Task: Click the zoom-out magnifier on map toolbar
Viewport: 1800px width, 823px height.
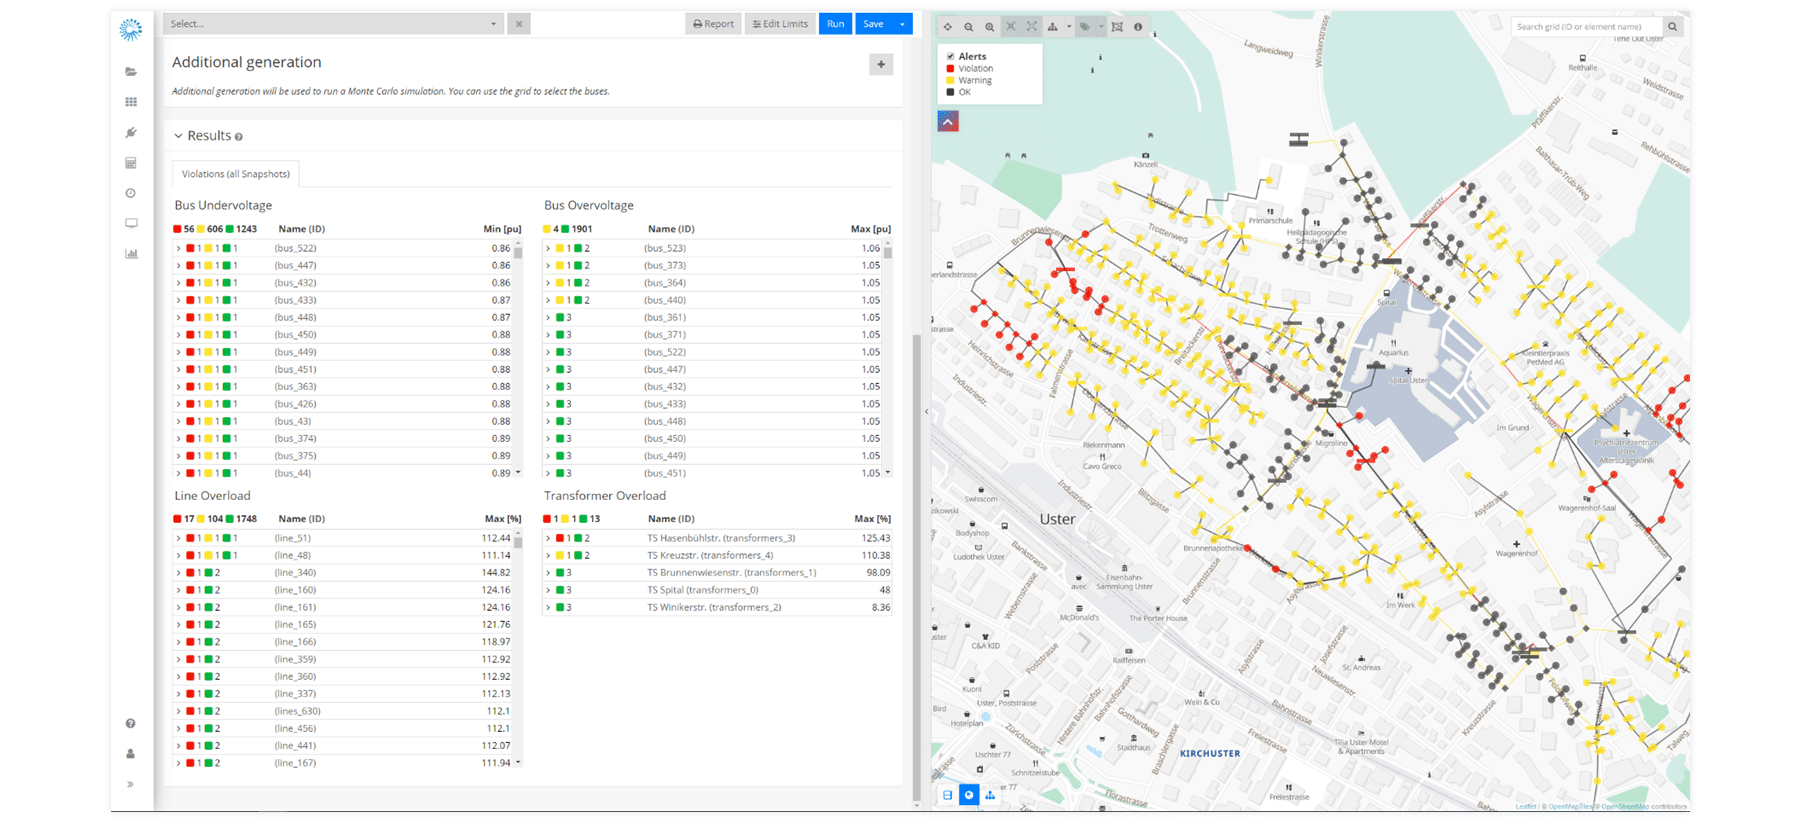Action: pyautogui.click(x=968, y=27)
